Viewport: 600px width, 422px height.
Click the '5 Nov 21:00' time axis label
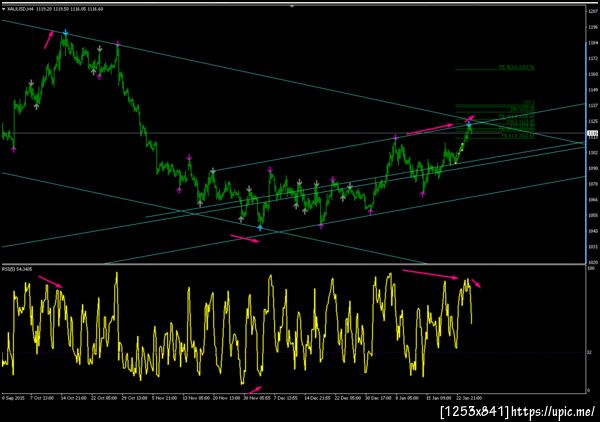point(165,398)
